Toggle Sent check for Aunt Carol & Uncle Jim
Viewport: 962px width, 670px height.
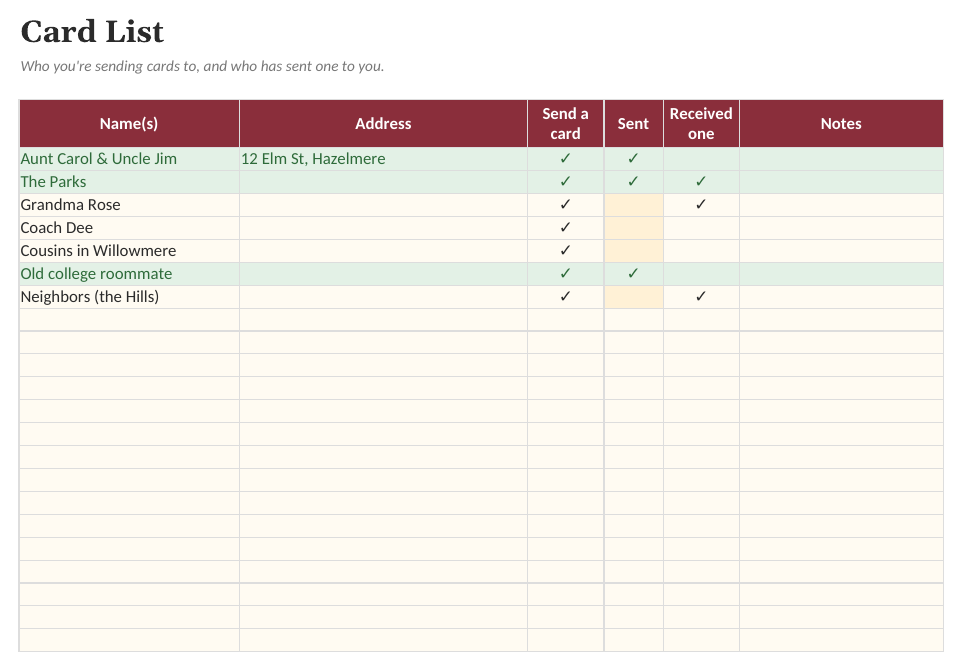[633, 159]
